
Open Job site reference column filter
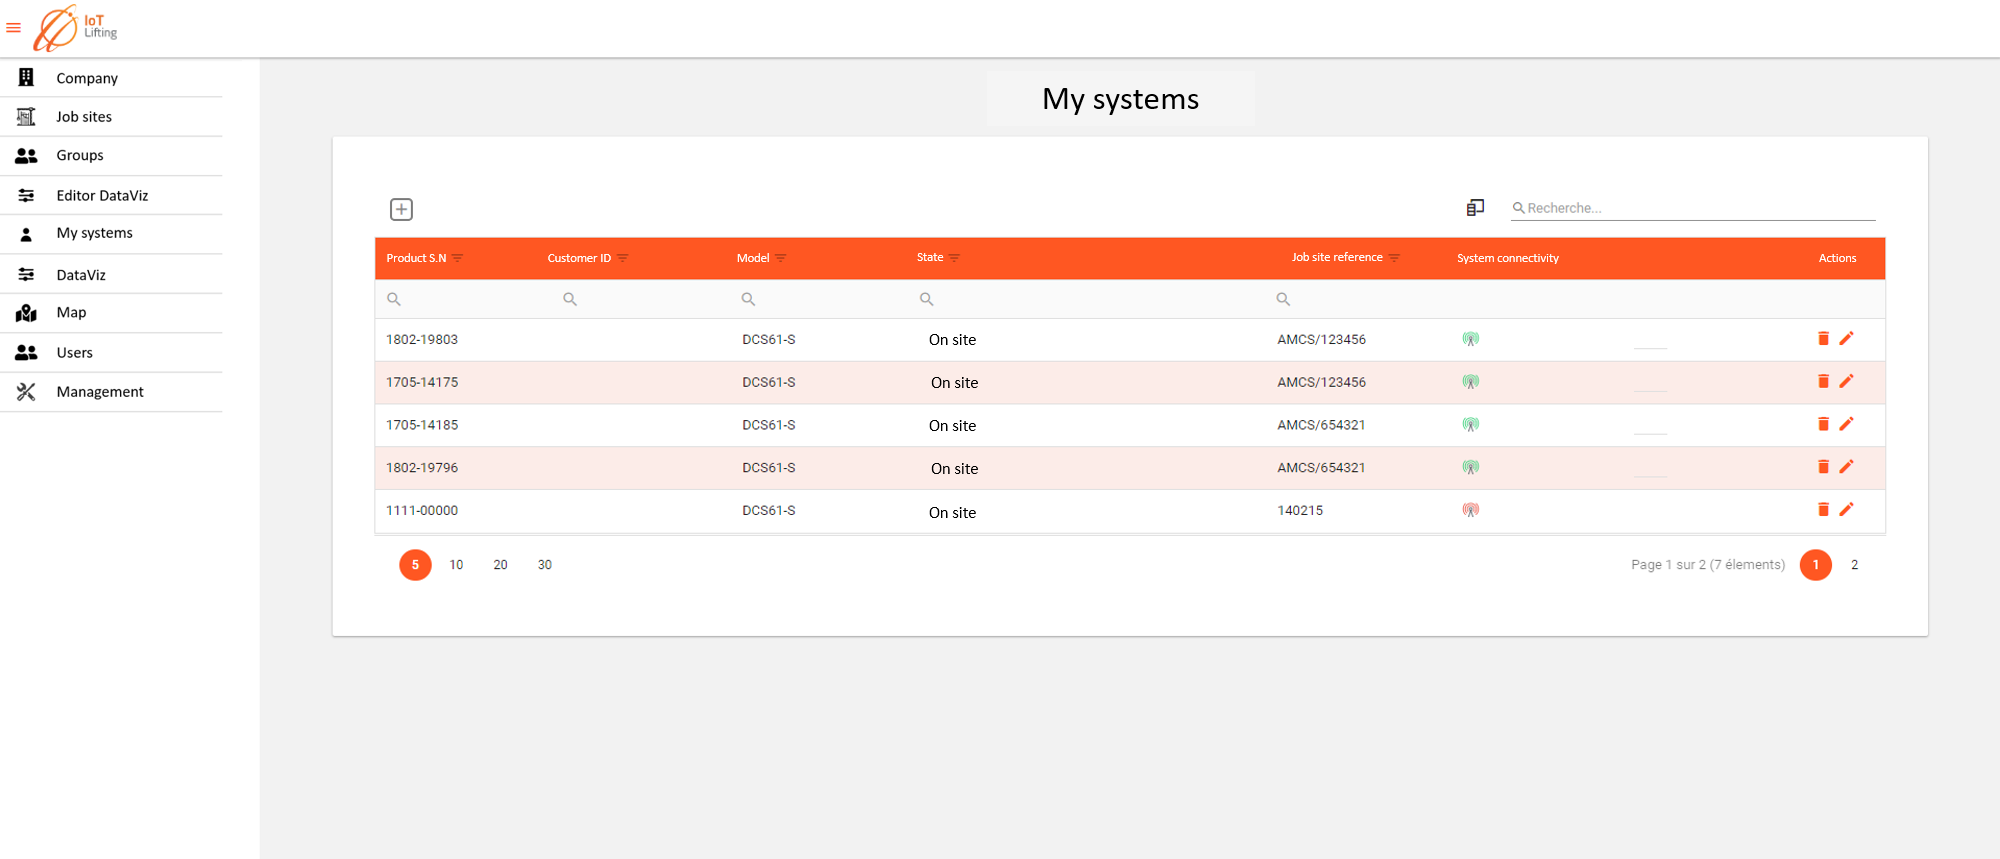1394,258
